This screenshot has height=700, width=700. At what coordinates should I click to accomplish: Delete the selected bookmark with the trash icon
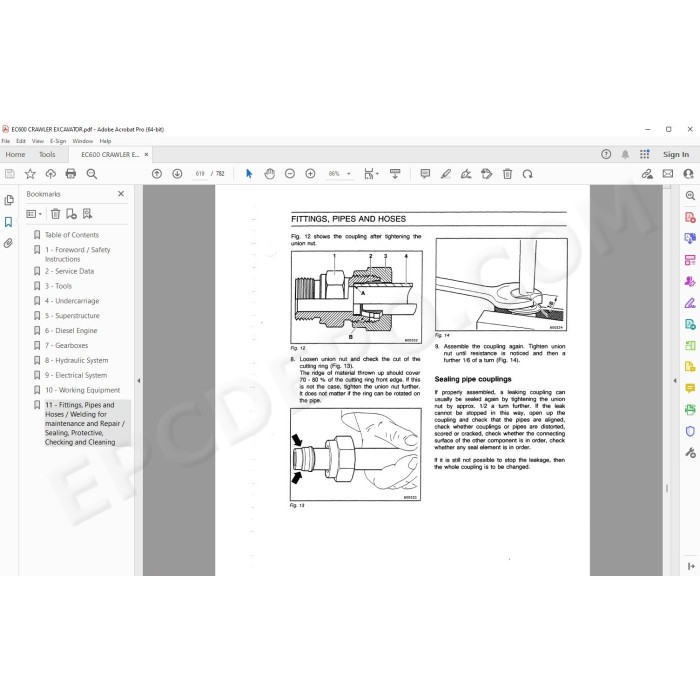[x=55, y=214]
